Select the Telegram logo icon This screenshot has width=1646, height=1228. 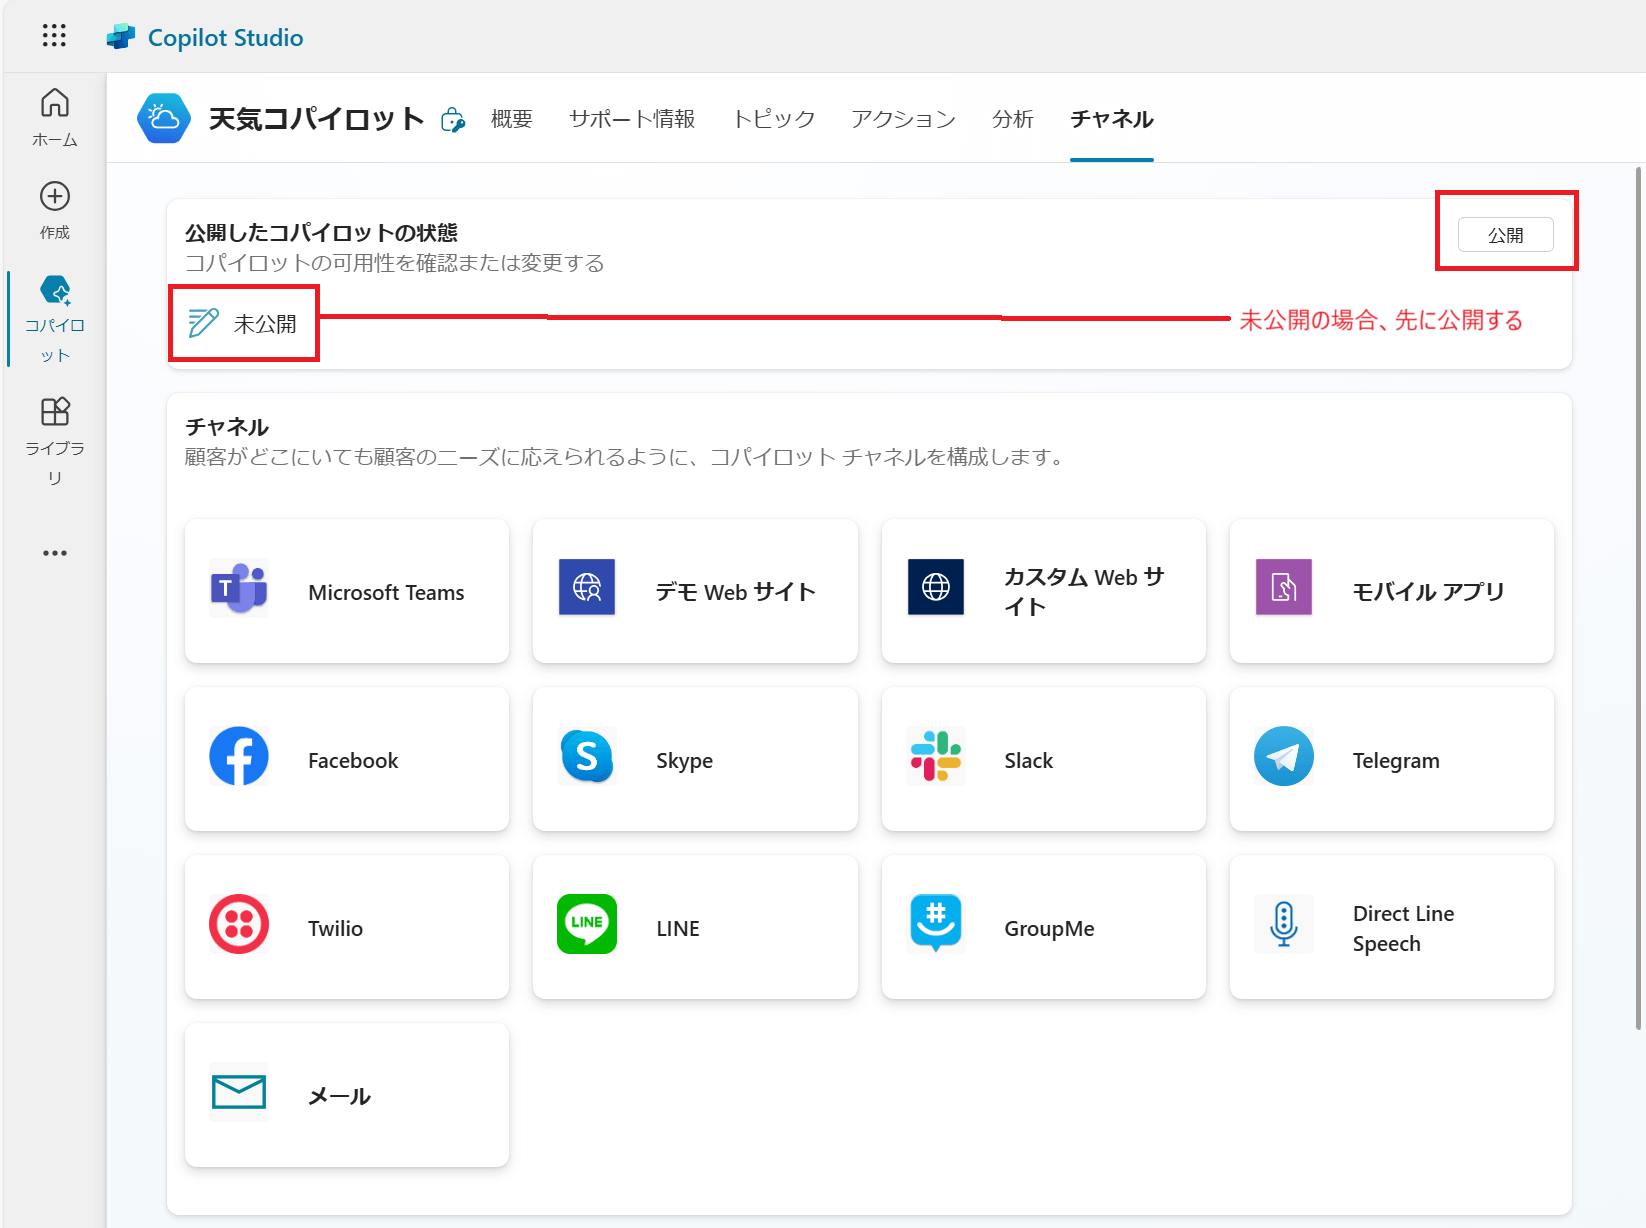click(1284, 756)
